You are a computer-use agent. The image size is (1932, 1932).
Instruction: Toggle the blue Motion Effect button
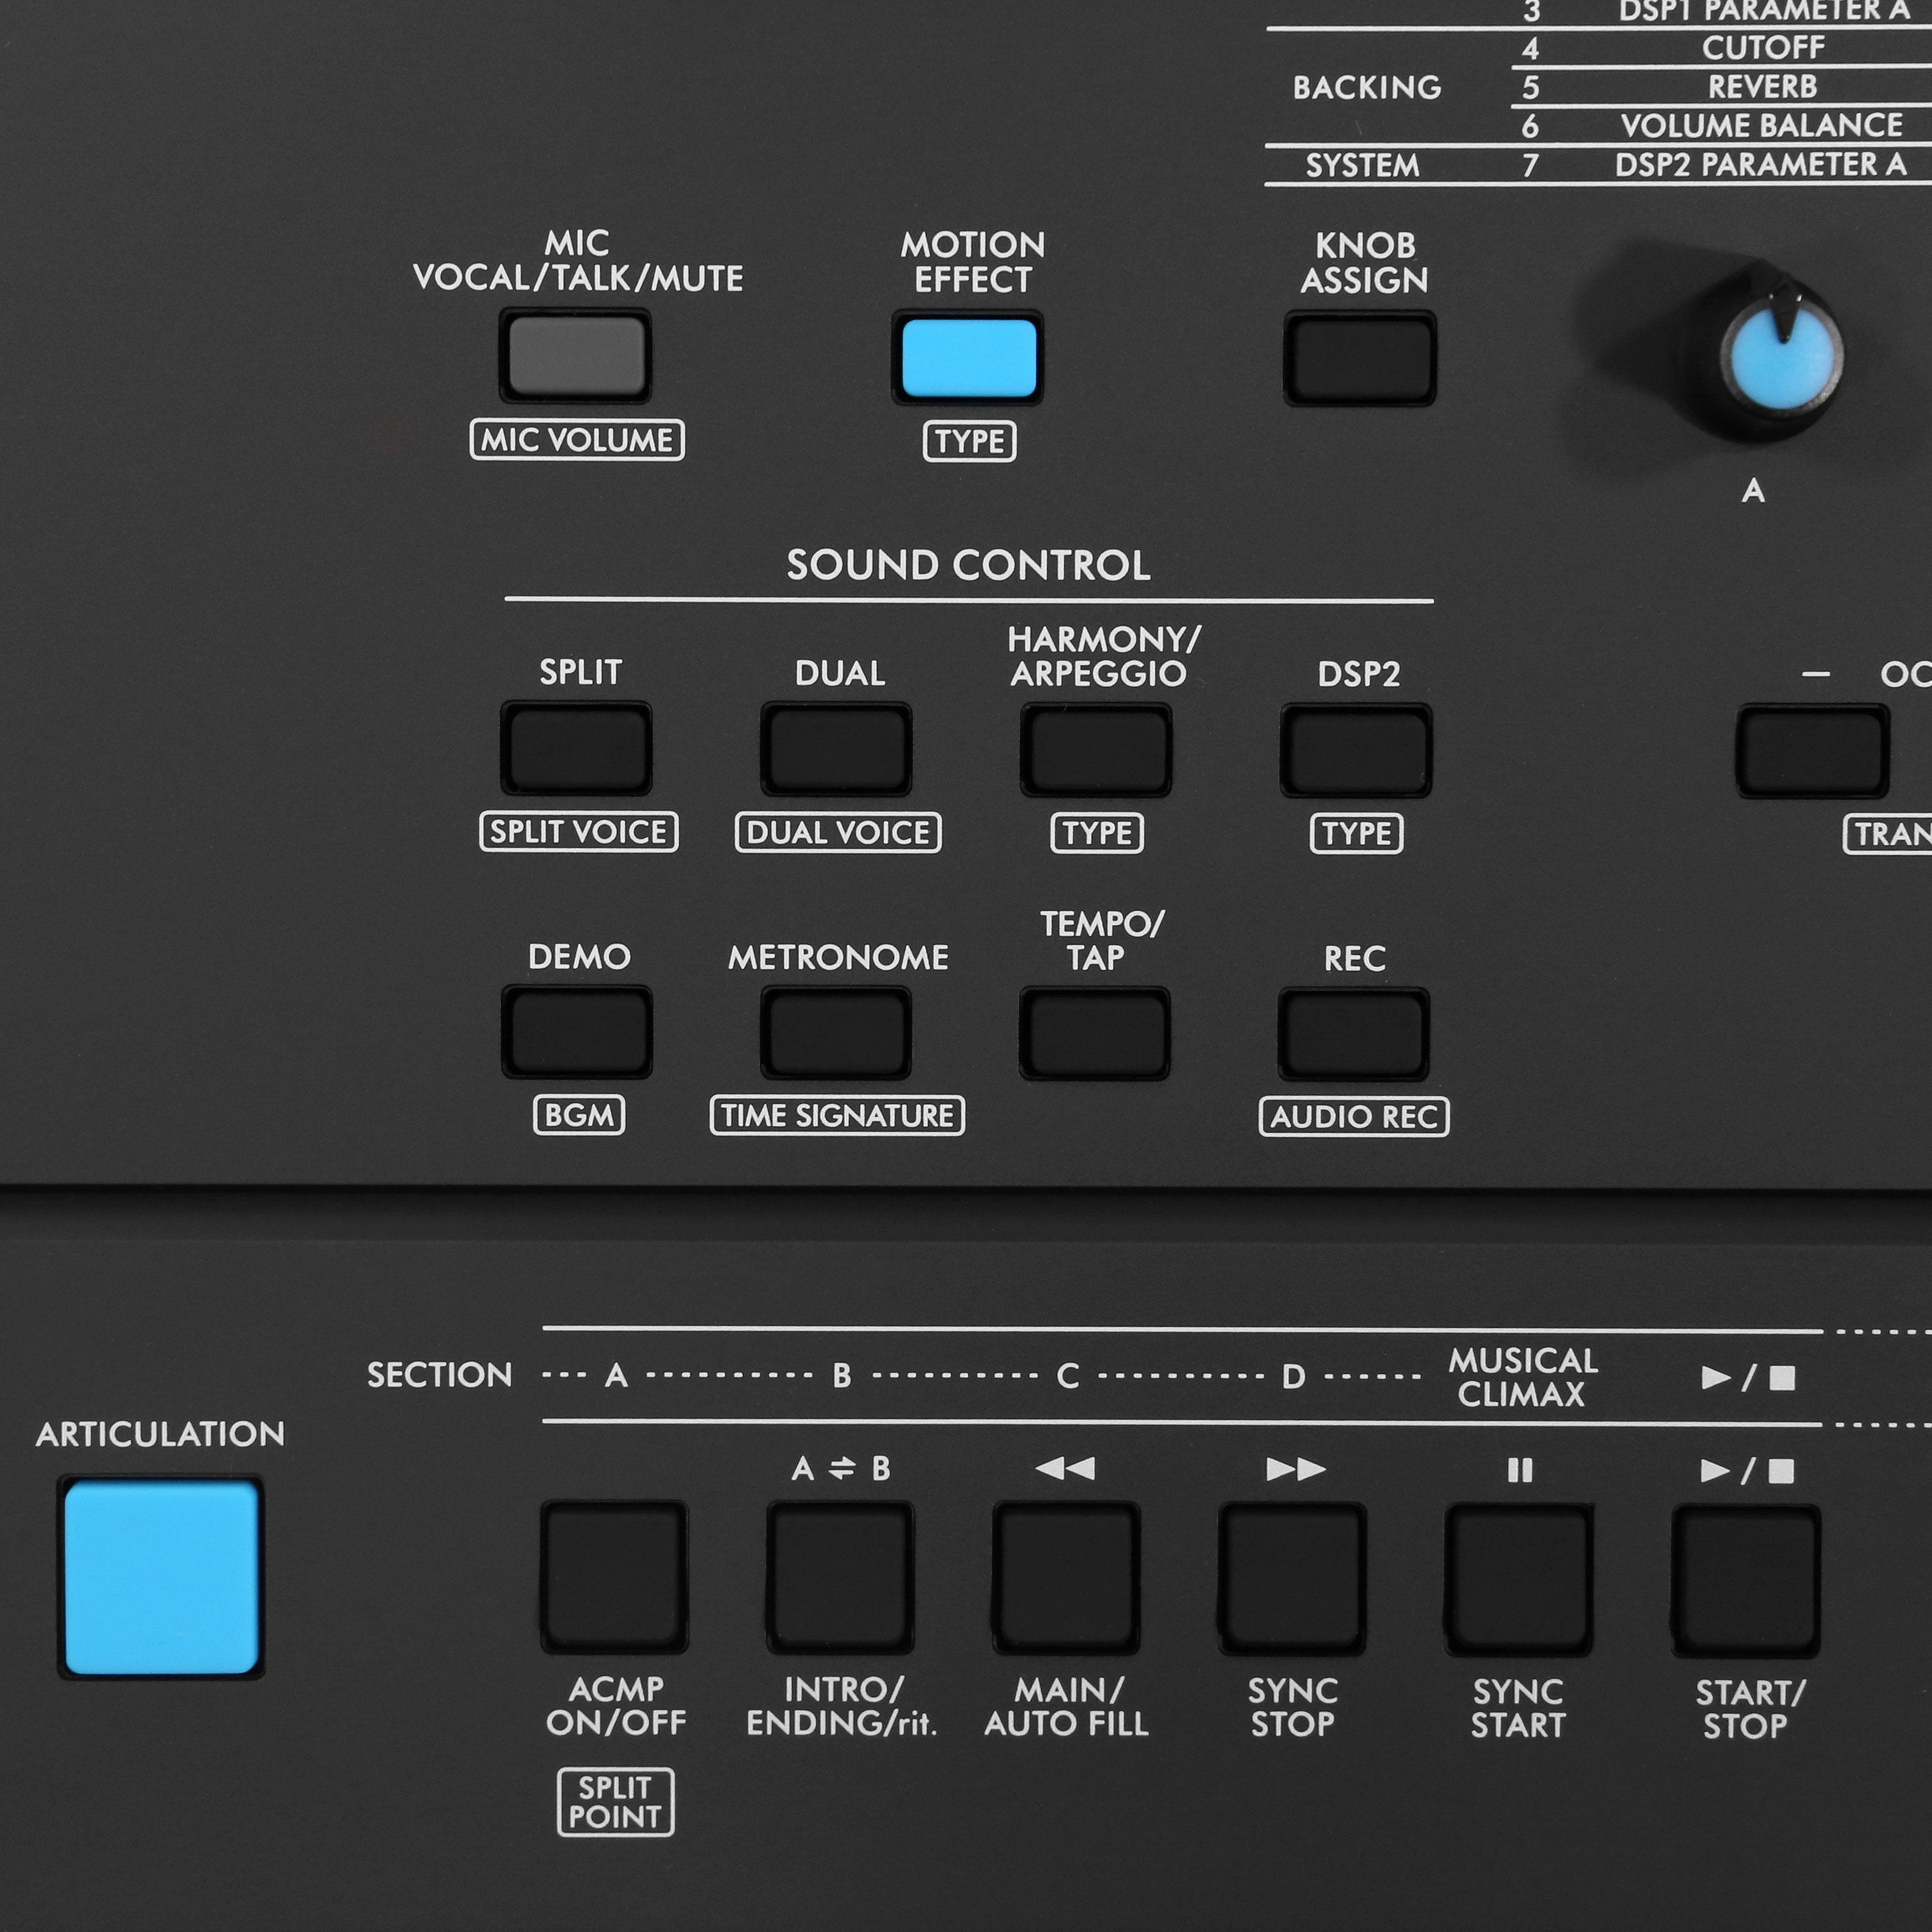point(968,357)
